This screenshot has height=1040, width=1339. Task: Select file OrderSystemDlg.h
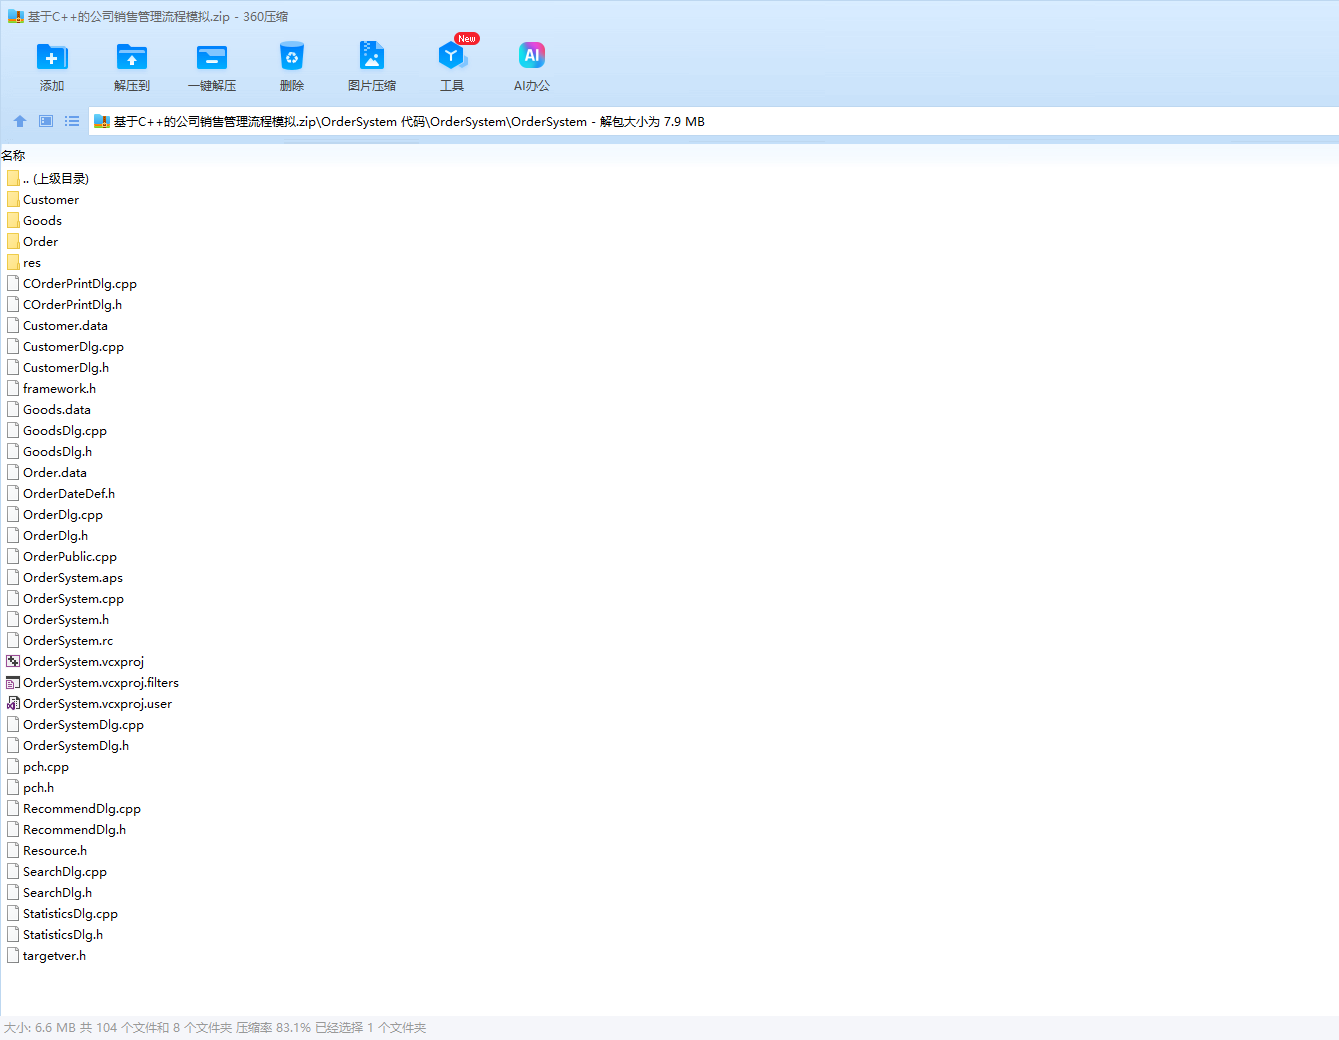tap(68, 745)
